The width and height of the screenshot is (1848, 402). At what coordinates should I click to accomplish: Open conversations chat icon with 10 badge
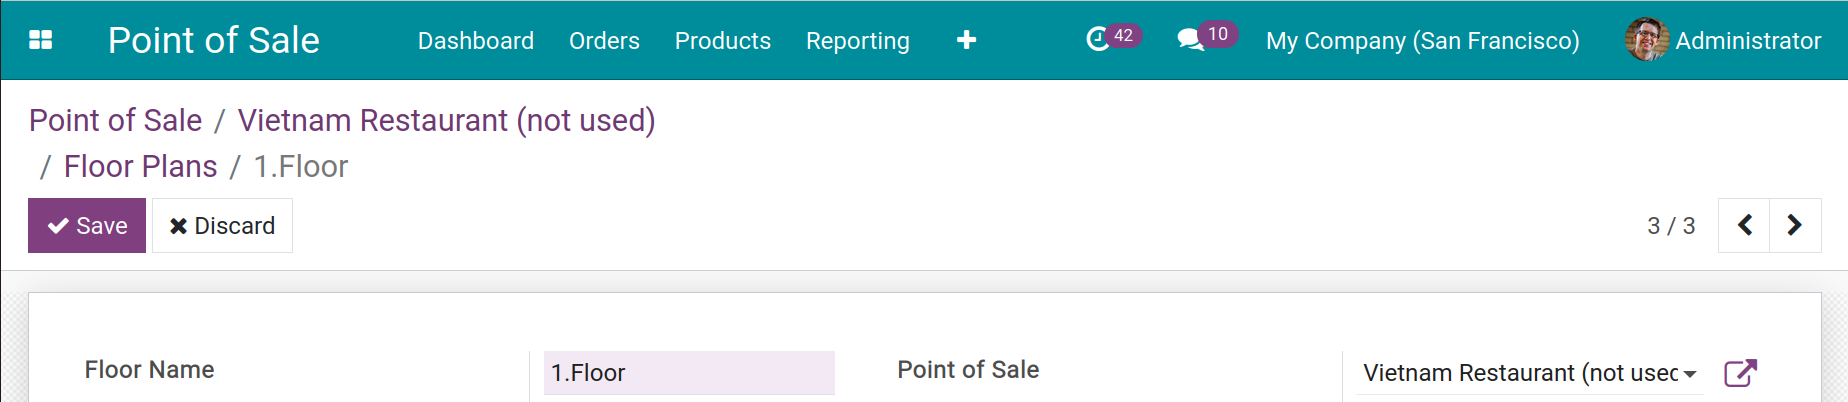coord(1190,40)
